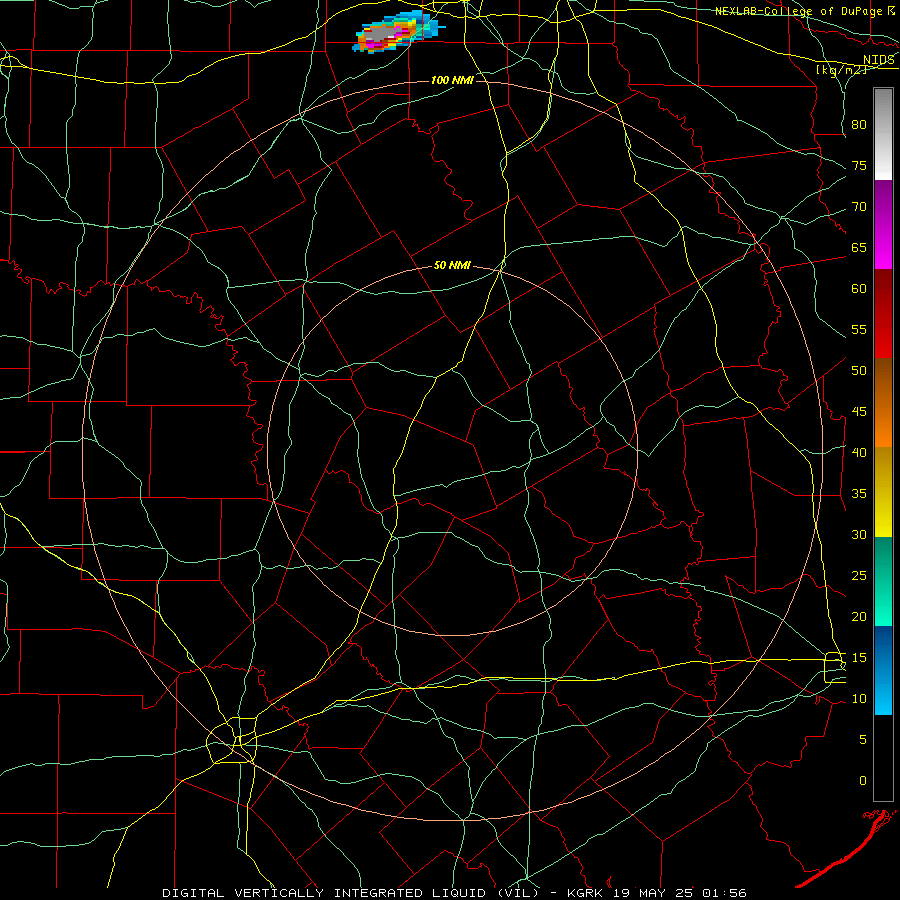Click the "50" value beside the color bar

click(x=859, y=371)
